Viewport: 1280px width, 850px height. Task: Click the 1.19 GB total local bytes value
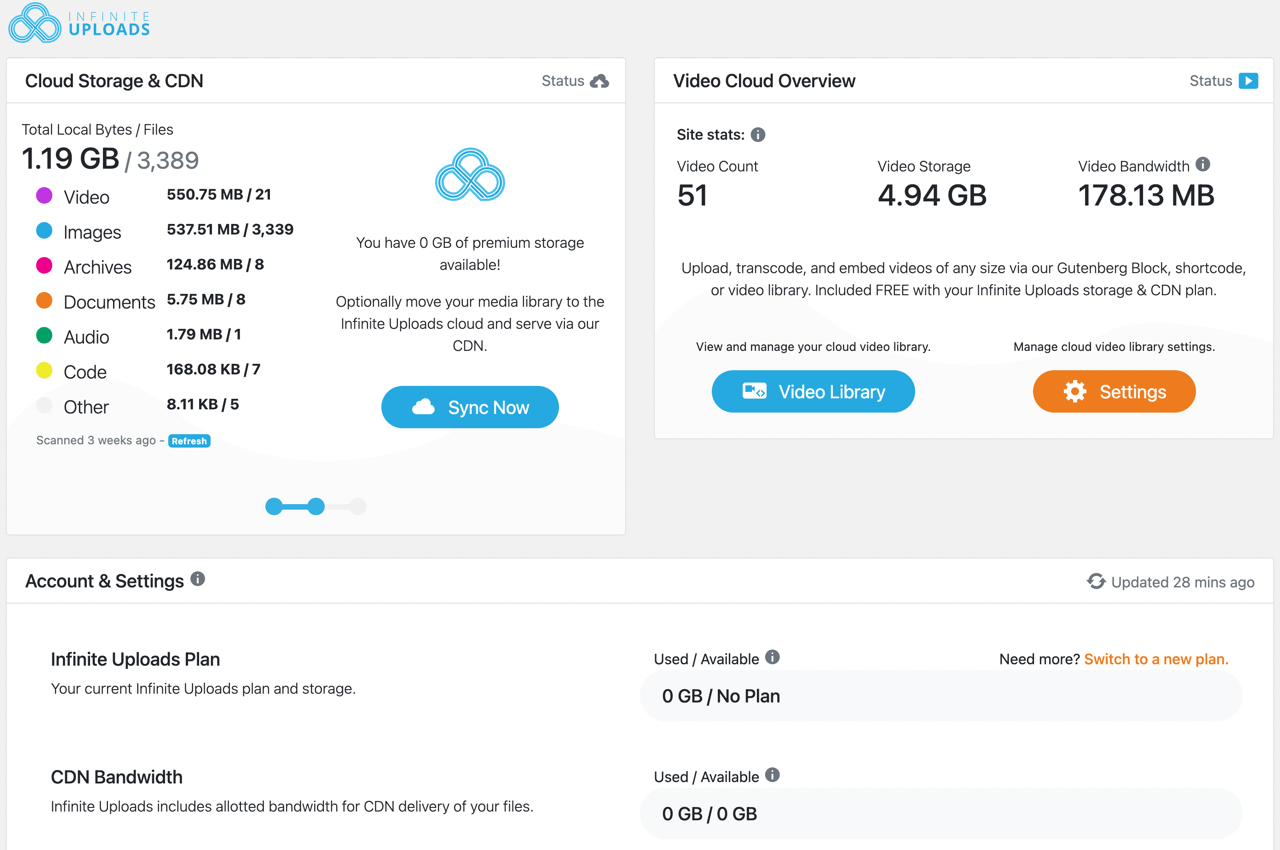click(70, 159)
